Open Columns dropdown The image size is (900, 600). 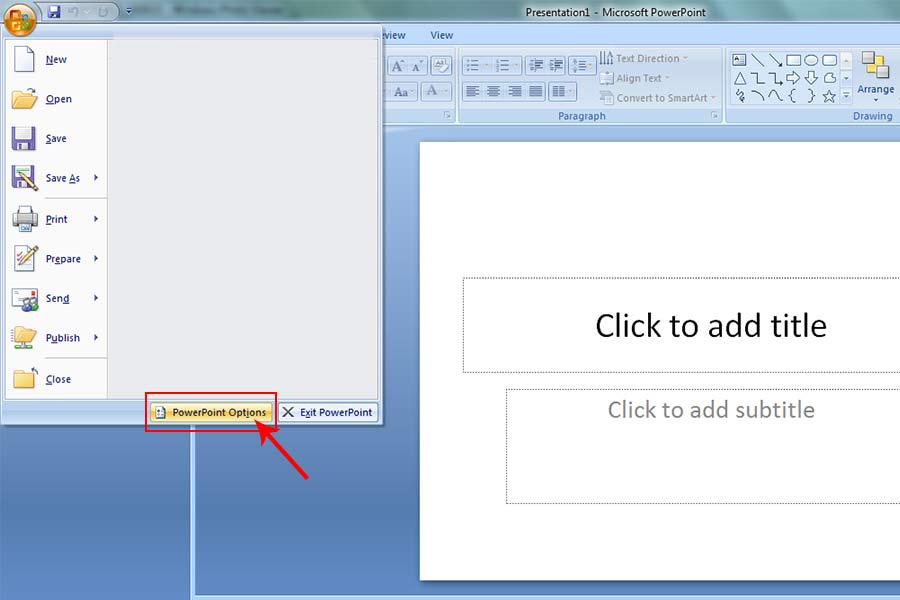click(x=562, y=91)
